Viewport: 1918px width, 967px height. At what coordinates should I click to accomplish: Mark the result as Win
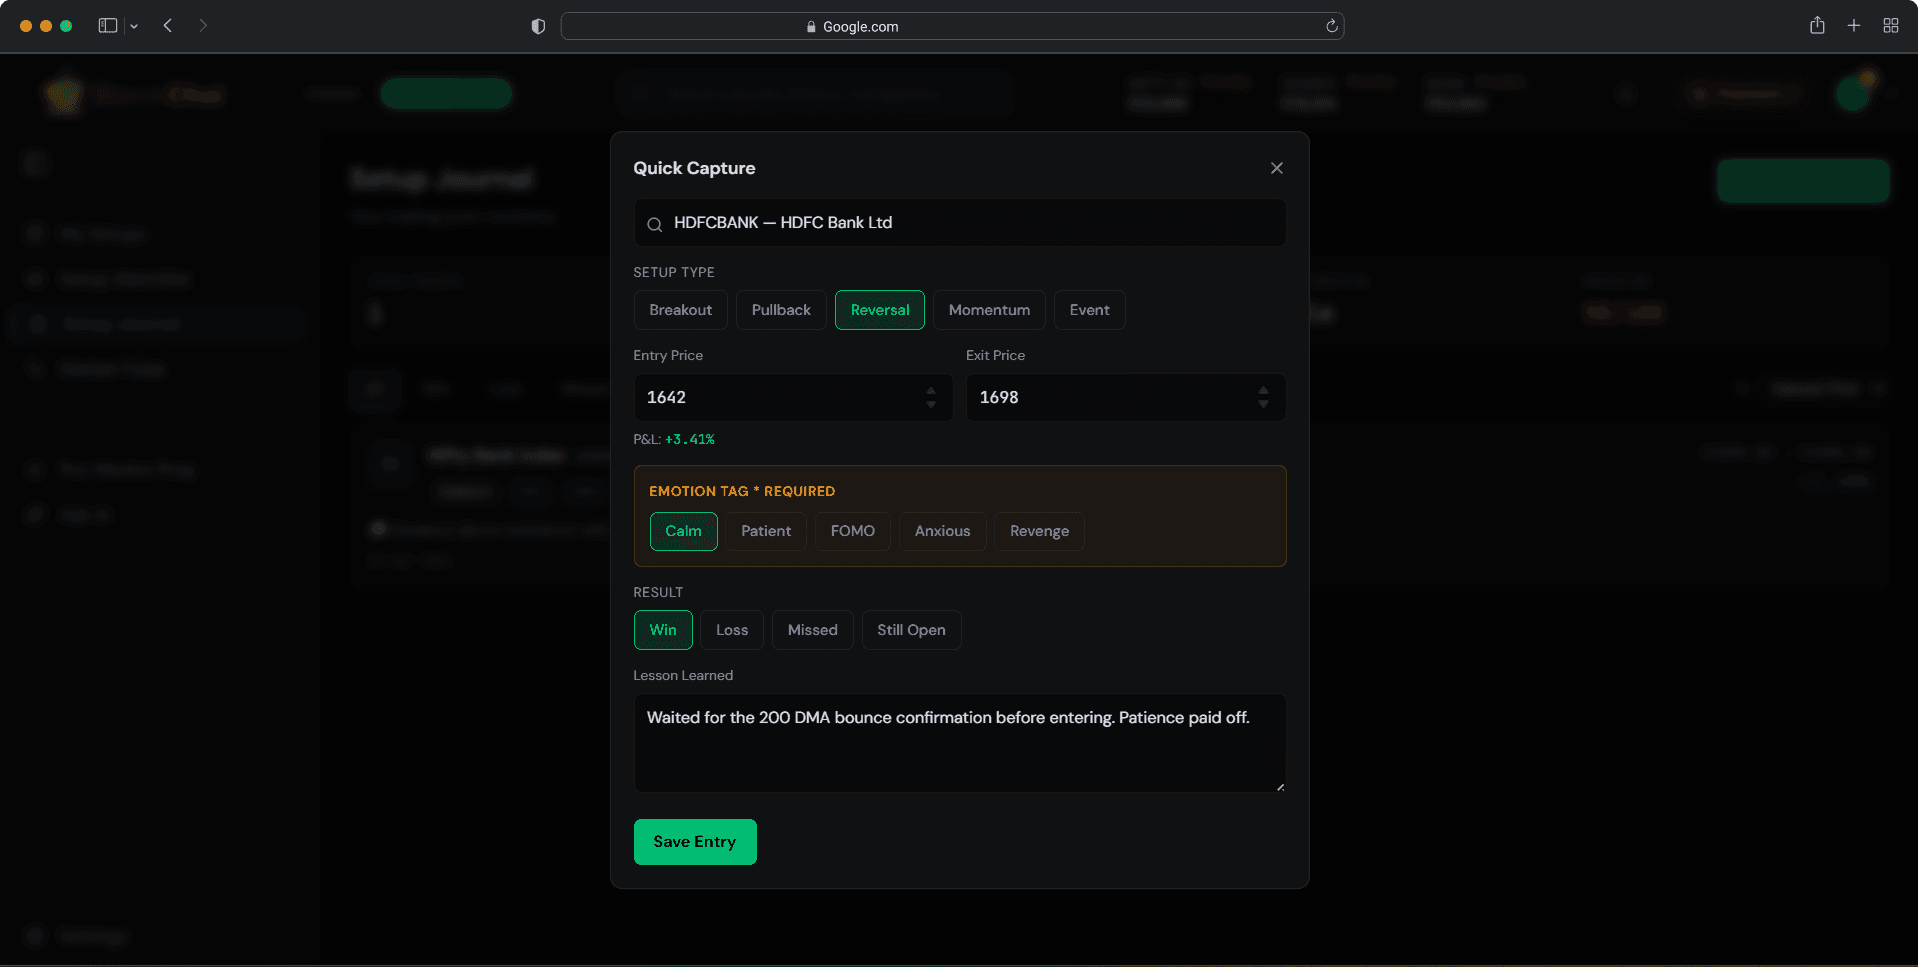[x=663, y=630]
